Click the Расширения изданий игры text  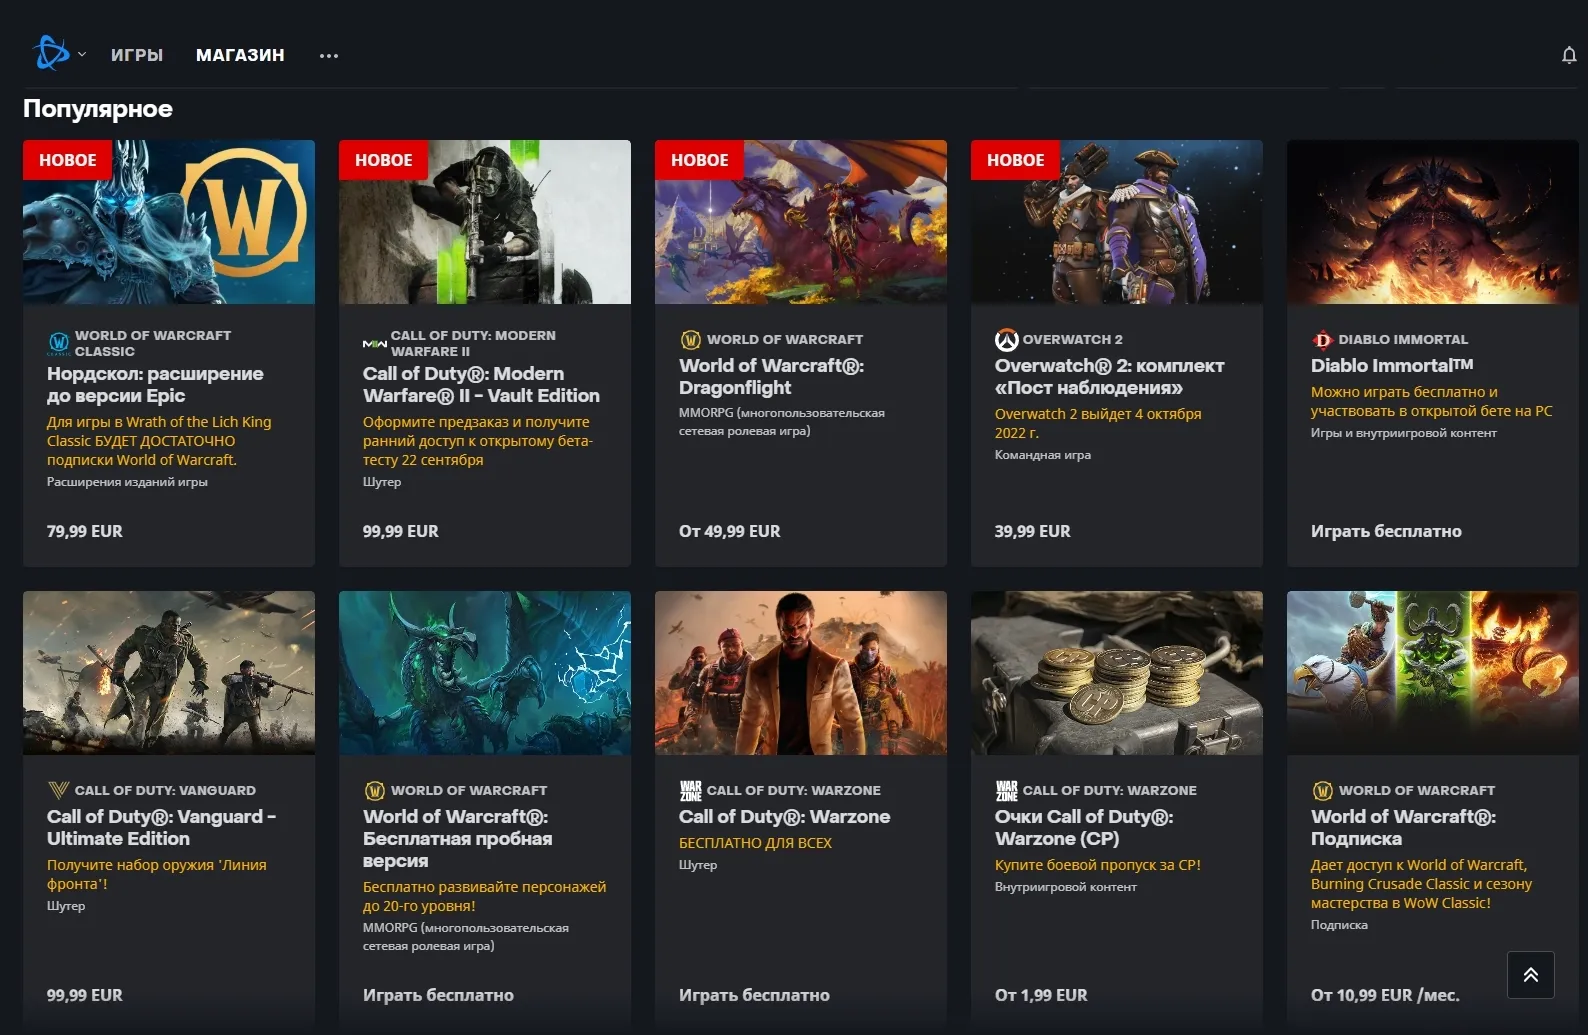(x=127, y=482)
